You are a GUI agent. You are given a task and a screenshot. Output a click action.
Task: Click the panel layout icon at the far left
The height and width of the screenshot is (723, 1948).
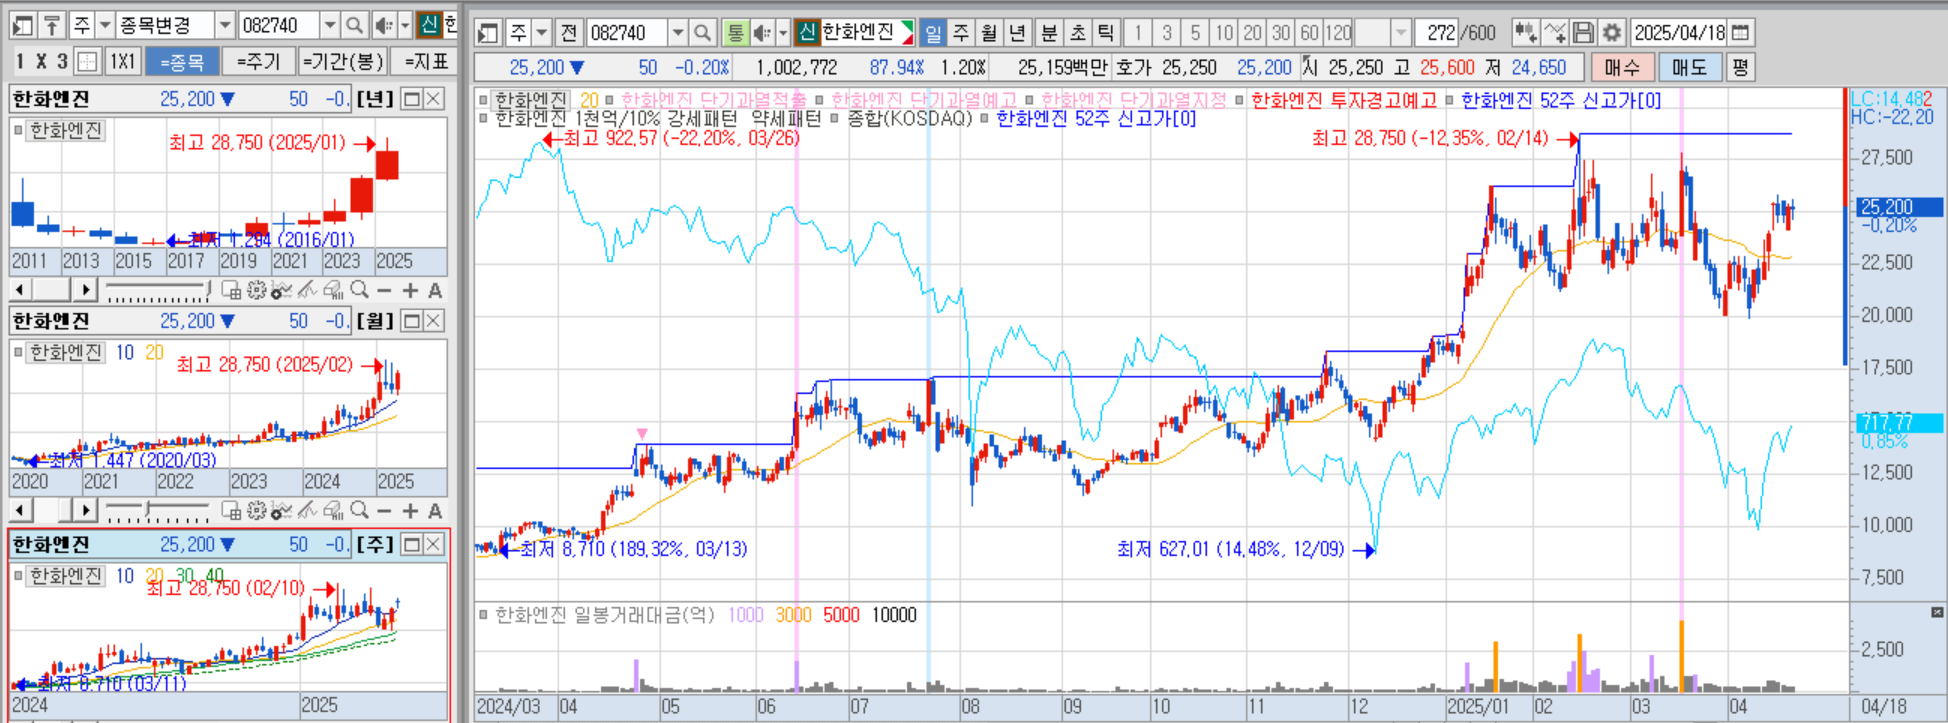coord(23,25)
